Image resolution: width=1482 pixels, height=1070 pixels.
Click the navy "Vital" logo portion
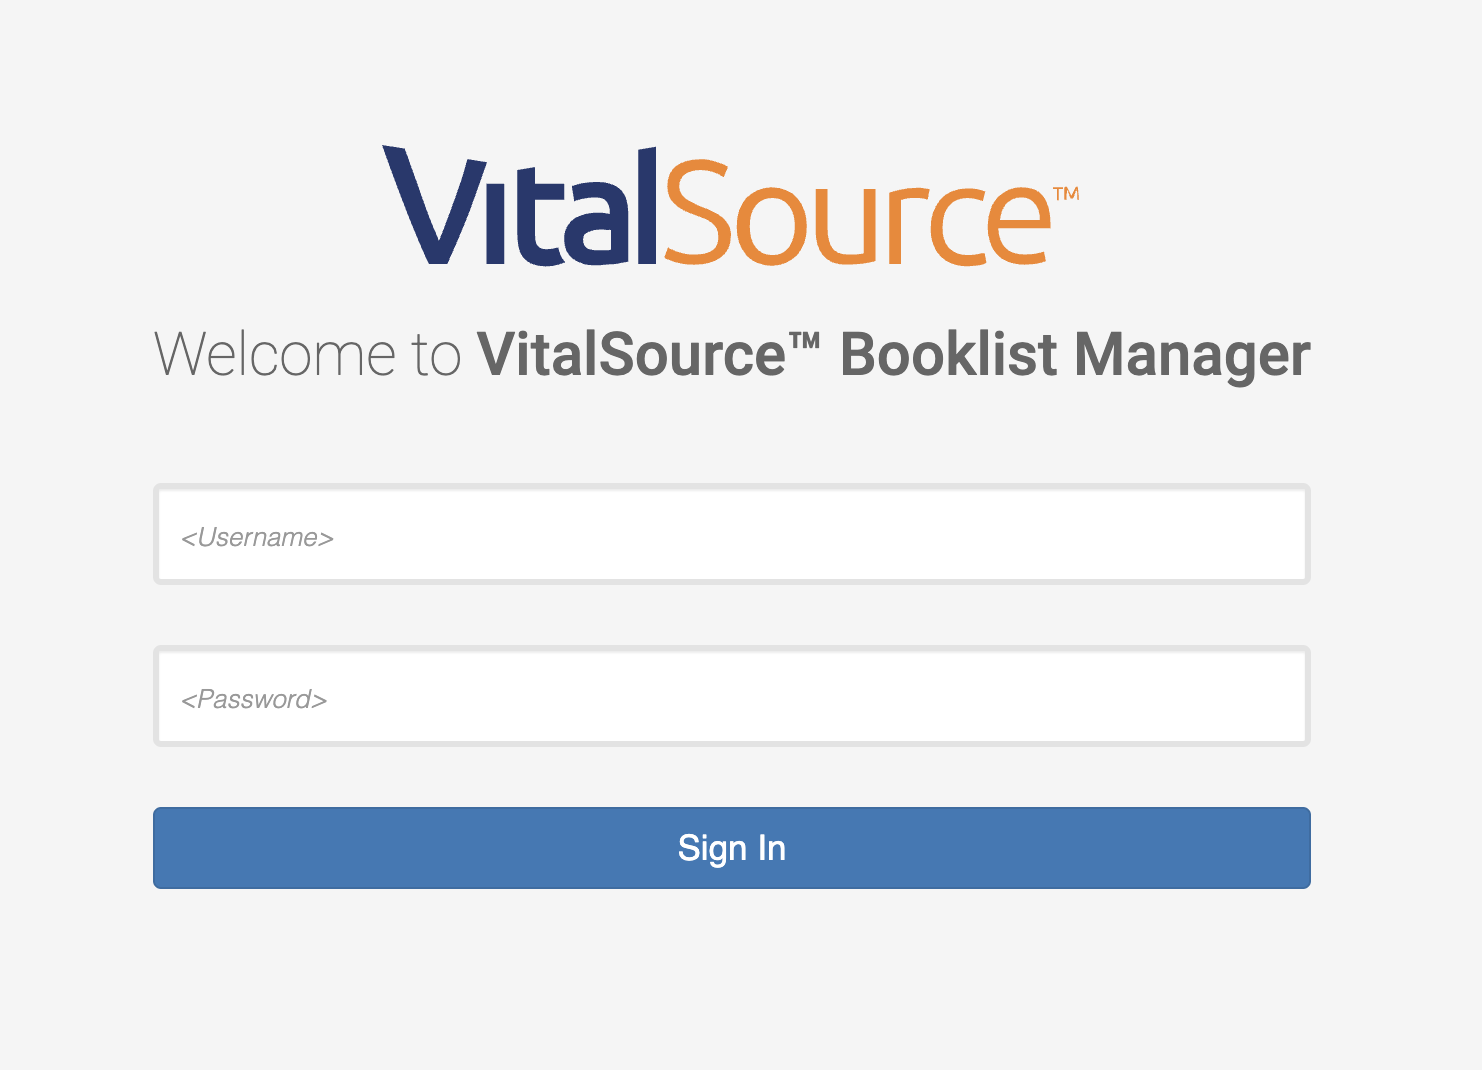coord(519,206)
